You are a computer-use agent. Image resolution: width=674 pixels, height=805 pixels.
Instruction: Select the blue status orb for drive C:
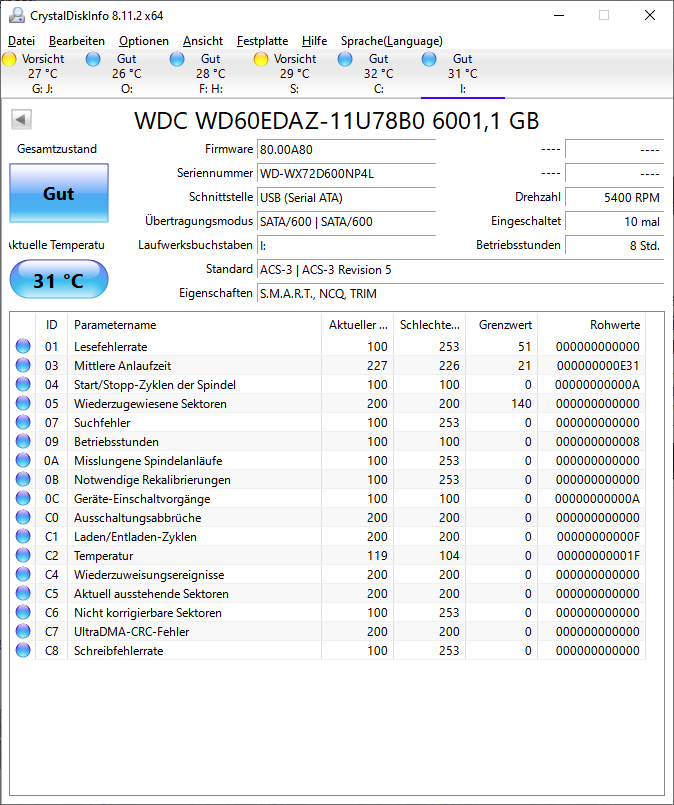[x=345, y=59]
